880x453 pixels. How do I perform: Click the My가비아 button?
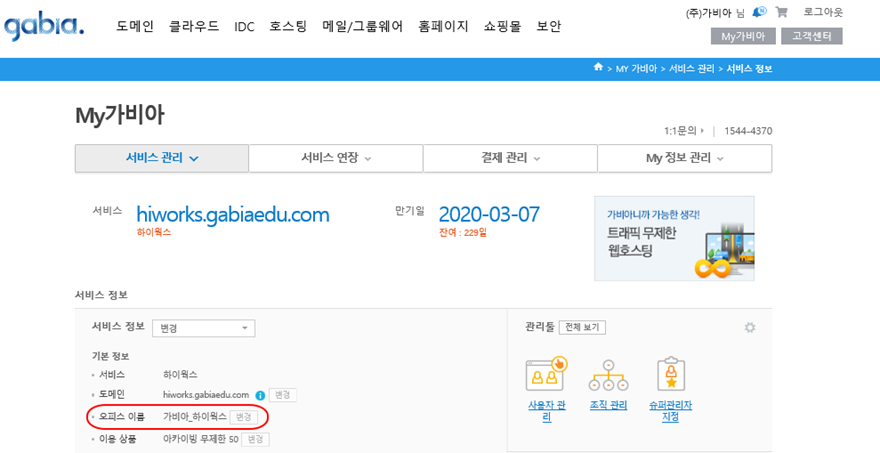click(743, 36)
